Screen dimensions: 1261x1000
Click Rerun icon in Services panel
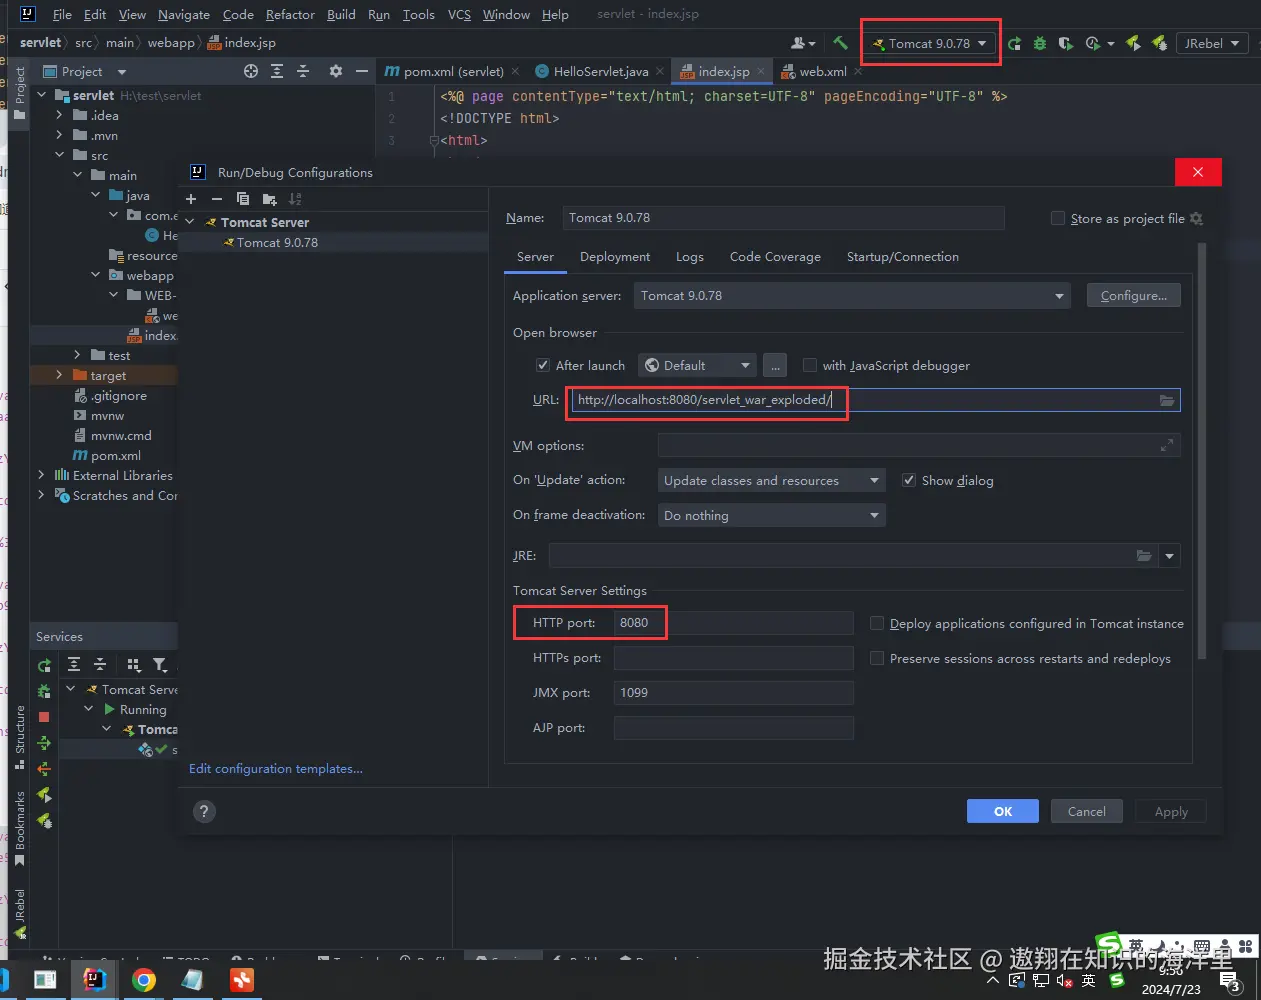pos(44,665)
